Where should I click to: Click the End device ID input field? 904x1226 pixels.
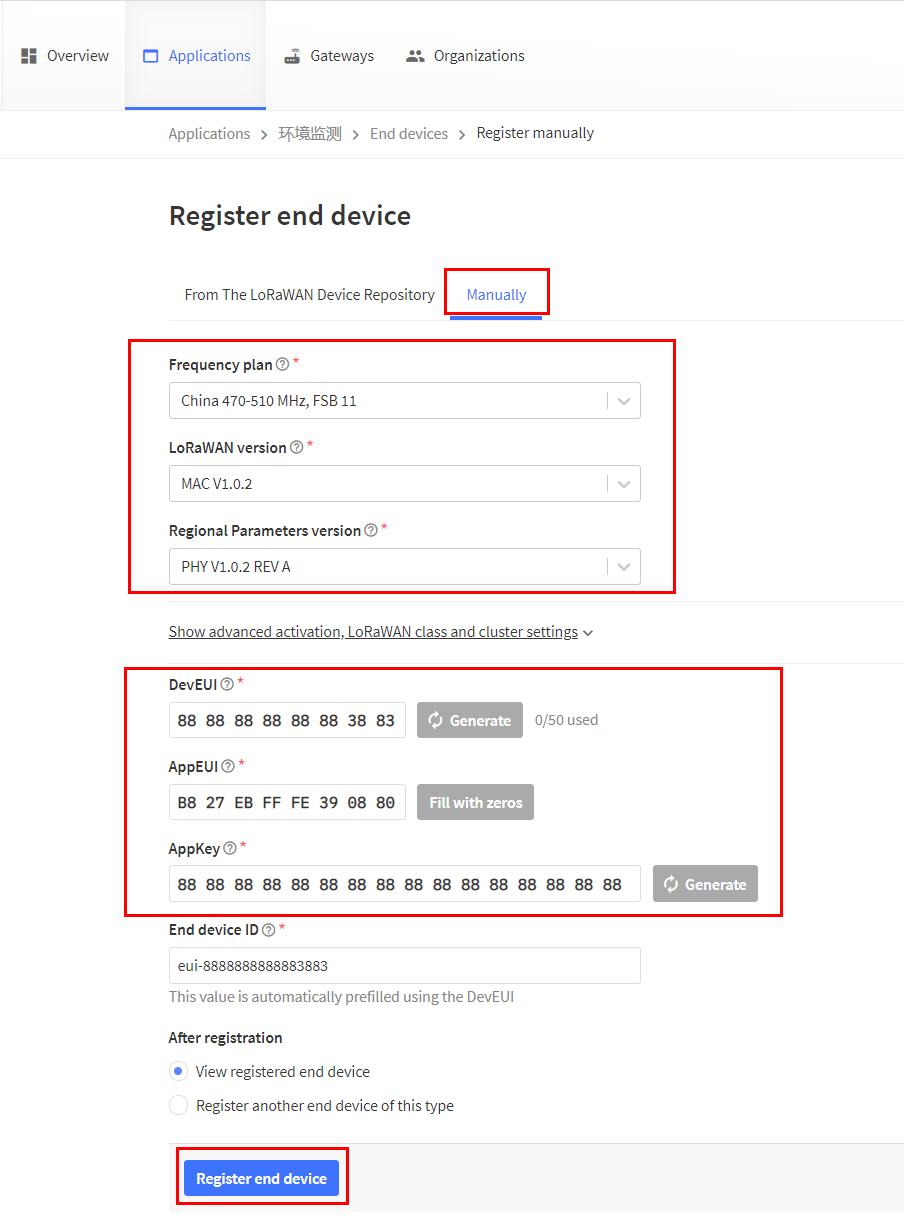(404, 966)
